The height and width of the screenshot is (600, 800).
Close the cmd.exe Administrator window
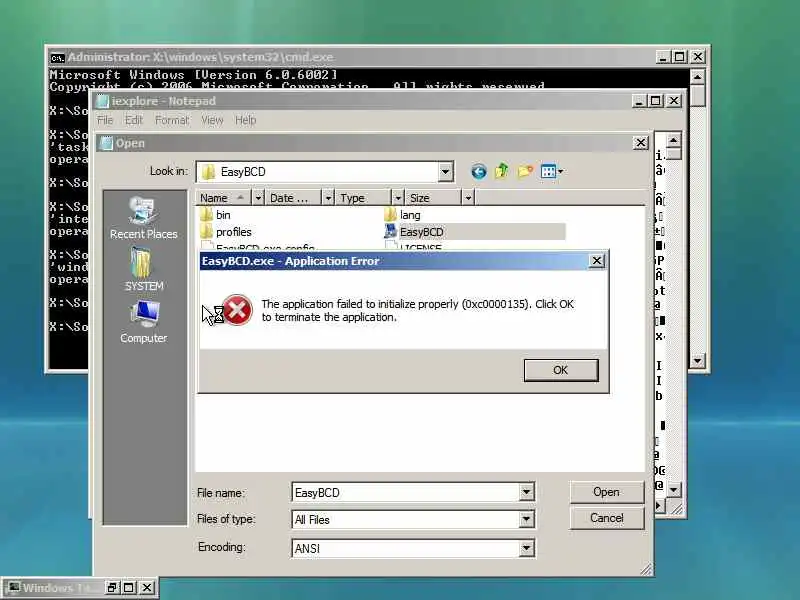pyautogui.click(x=697, y=57)
